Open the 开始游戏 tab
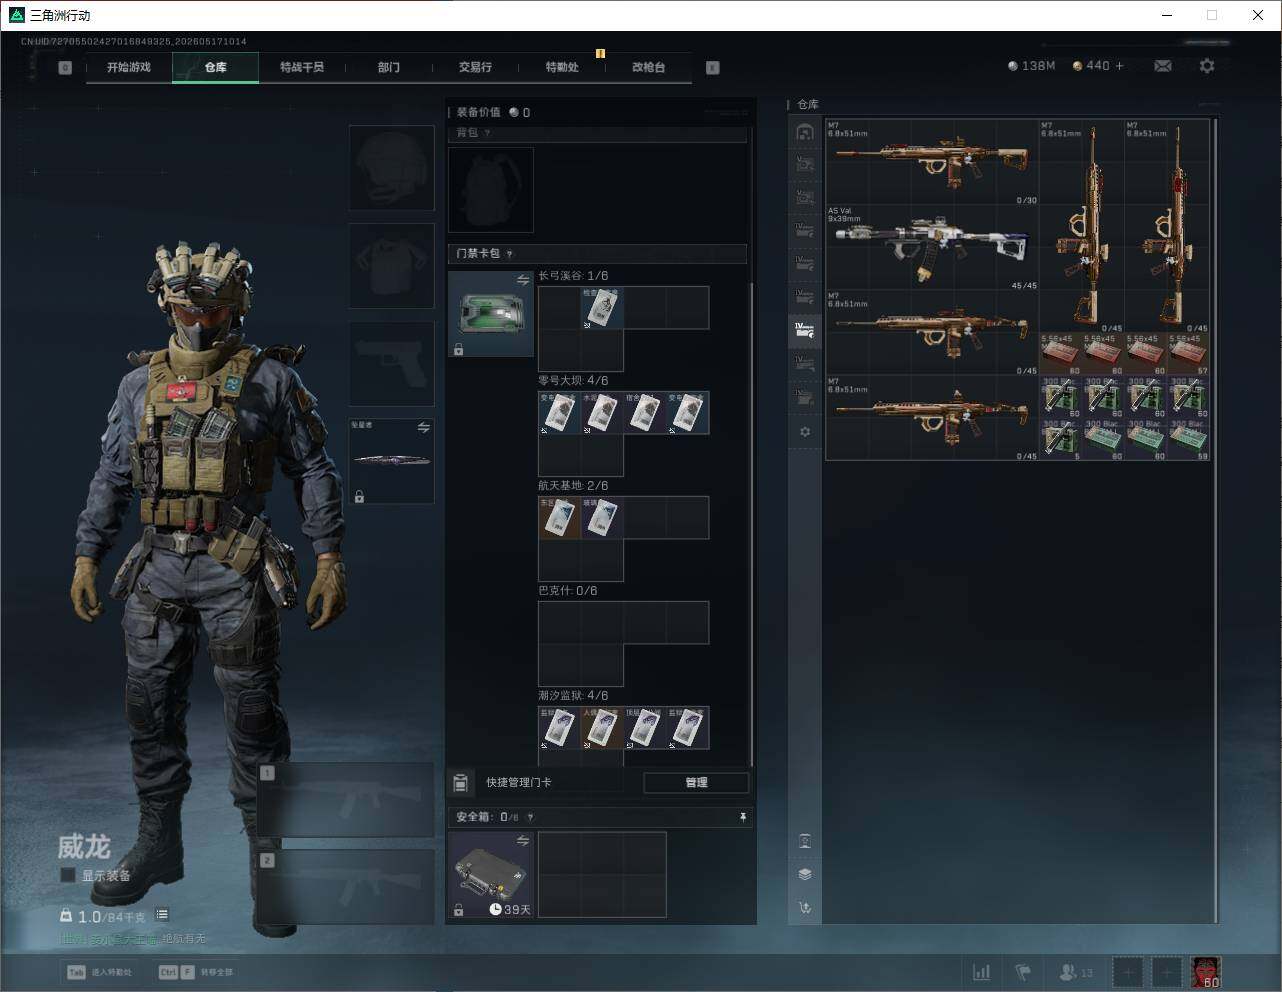Screen dimensions: 1282x992 (x=129, y=67)
